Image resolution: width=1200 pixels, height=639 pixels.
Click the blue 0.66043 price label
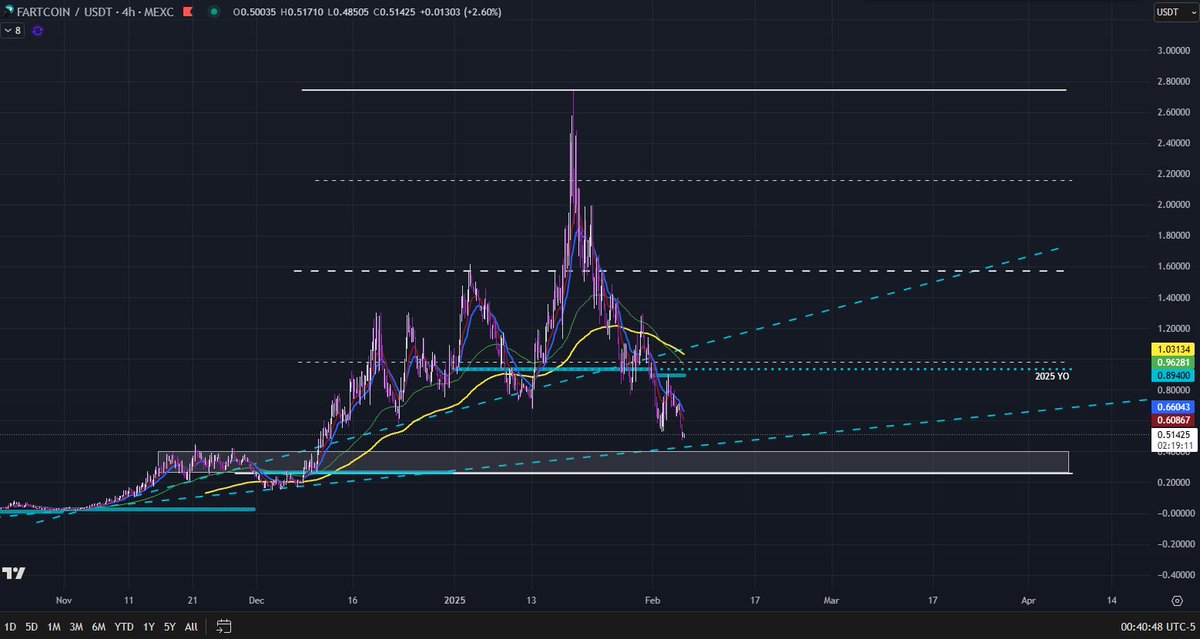[1171, 407]
